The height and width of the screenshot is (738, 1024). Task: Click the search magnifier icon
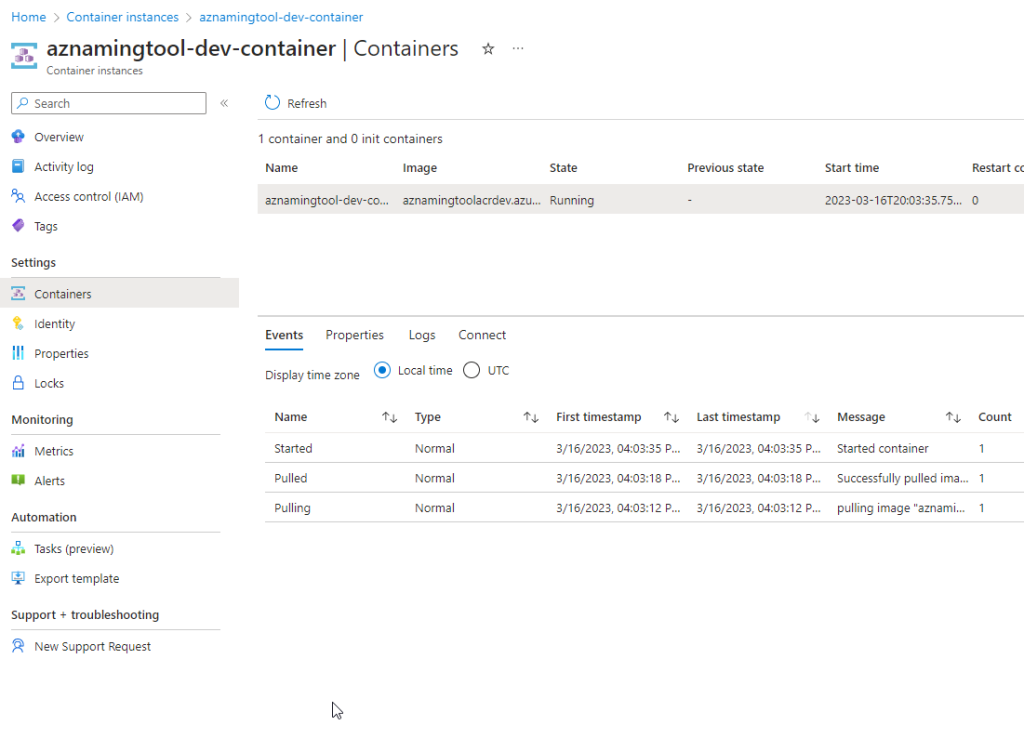coord(23,103)
